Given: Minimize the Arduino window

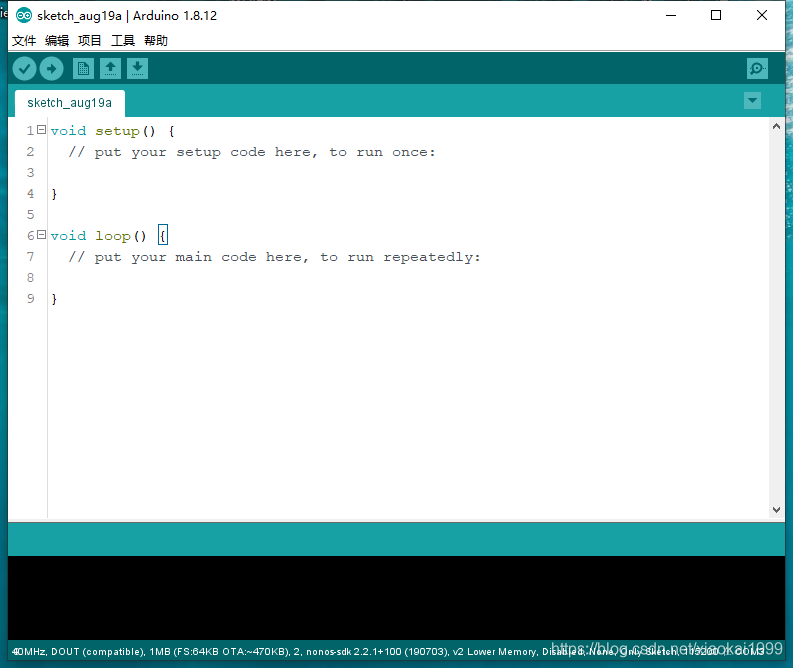Looking at the screenshot, I should 671,16.
